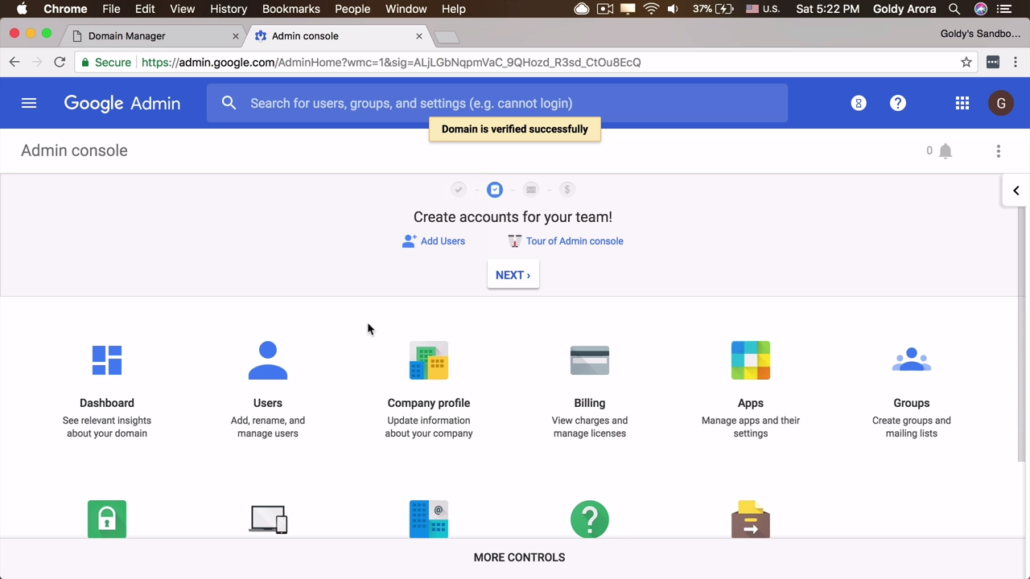Reload the page in Chrome
1030x579 pixels.
[x=60, y=62]
